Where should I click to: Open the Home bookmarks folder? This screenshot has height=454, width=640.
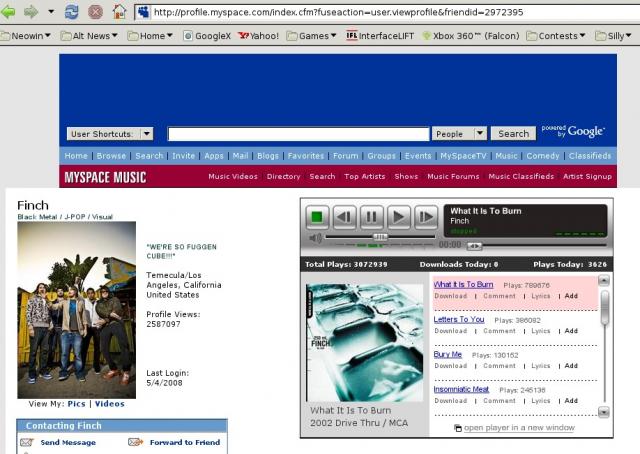tap(150, 36)
